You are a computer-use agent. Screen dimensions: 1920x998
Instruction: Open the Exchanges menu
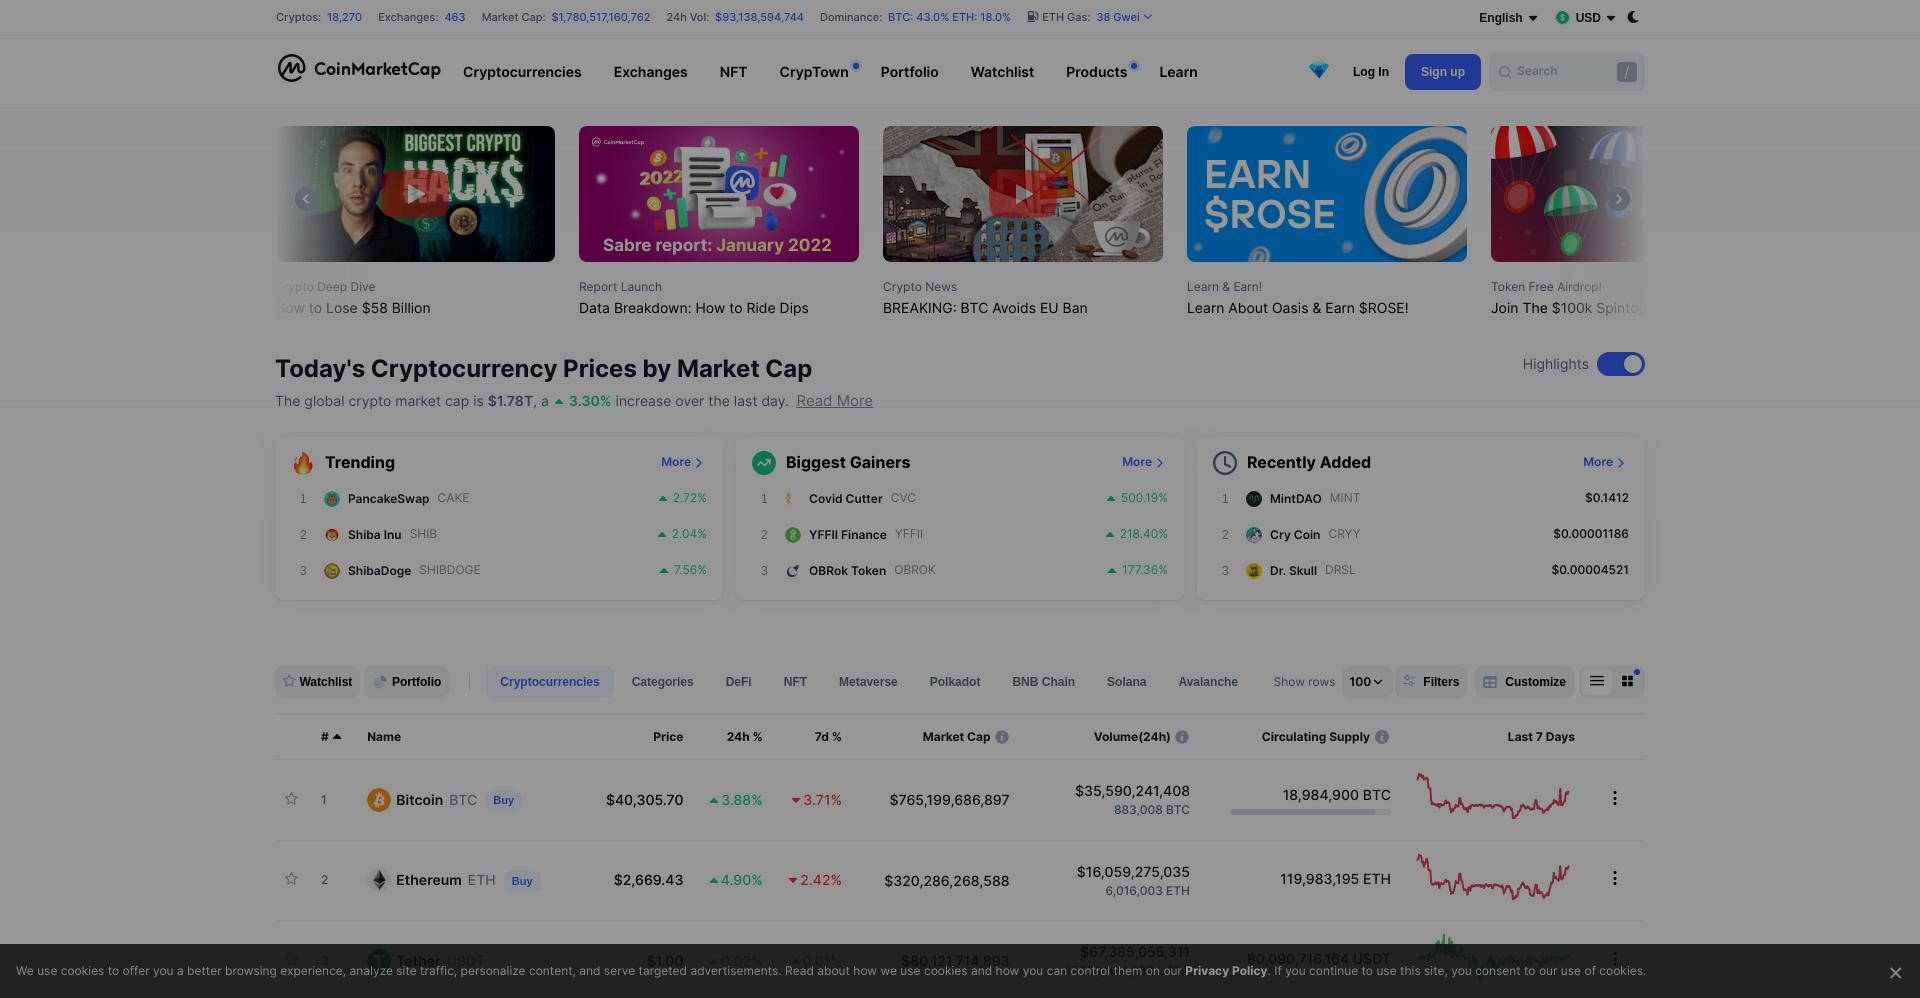pyautogui.click(x=650, y=72)
